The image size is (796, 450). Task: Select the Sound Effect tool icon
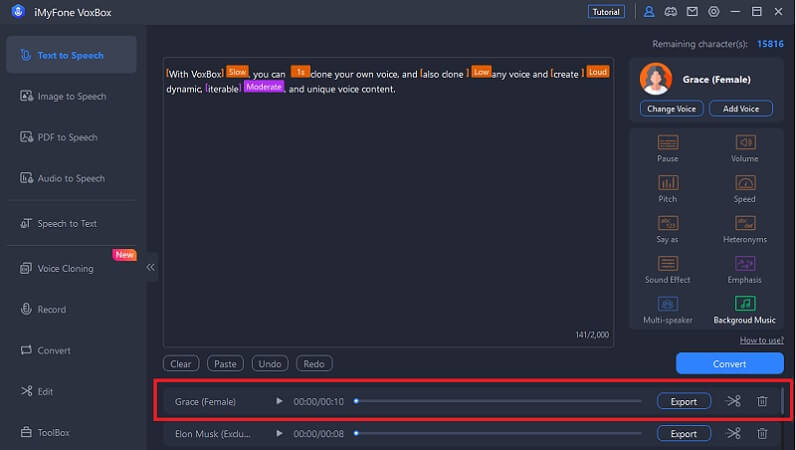click(668, 263)
